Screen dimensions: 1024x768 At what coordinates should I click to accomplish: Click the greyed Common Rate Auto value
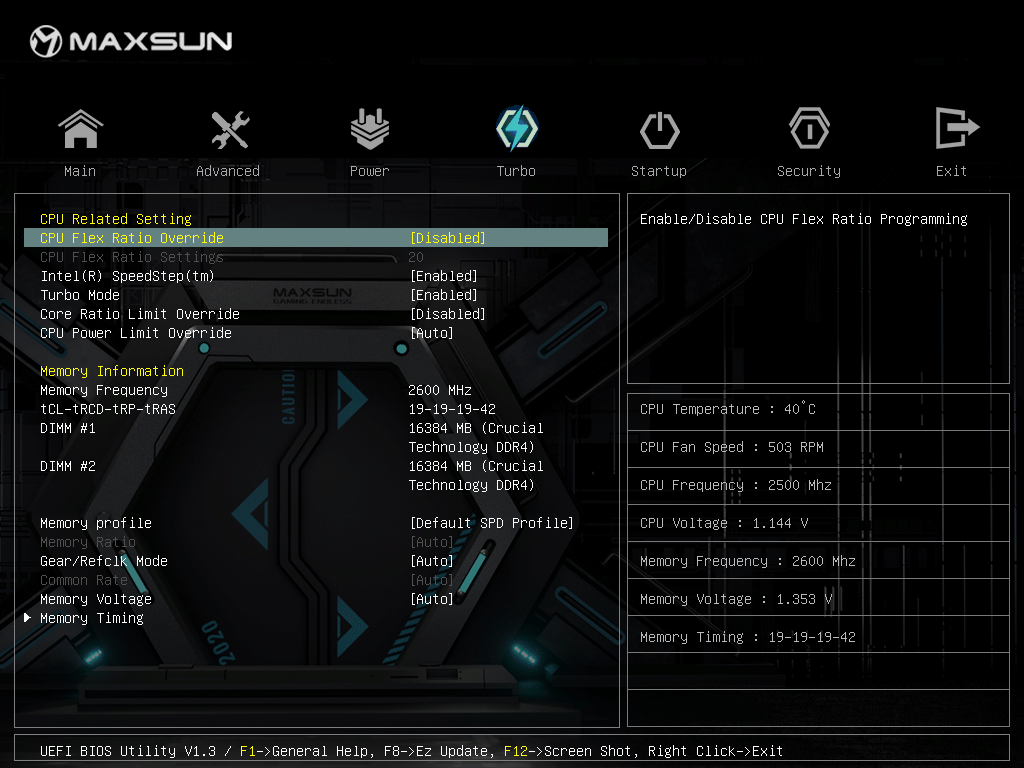[x=432, y=580]
